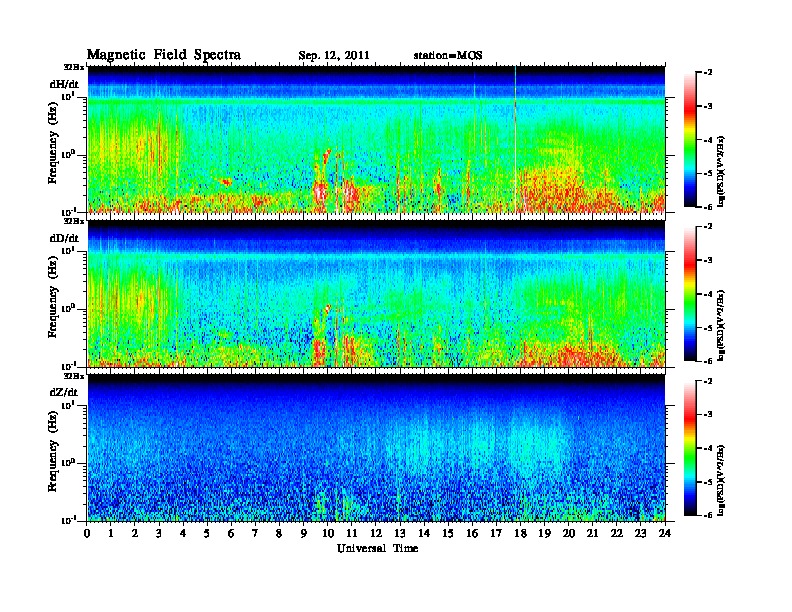
Task: Click the dH/dt panel label
Action: click(x=64, y=84)
